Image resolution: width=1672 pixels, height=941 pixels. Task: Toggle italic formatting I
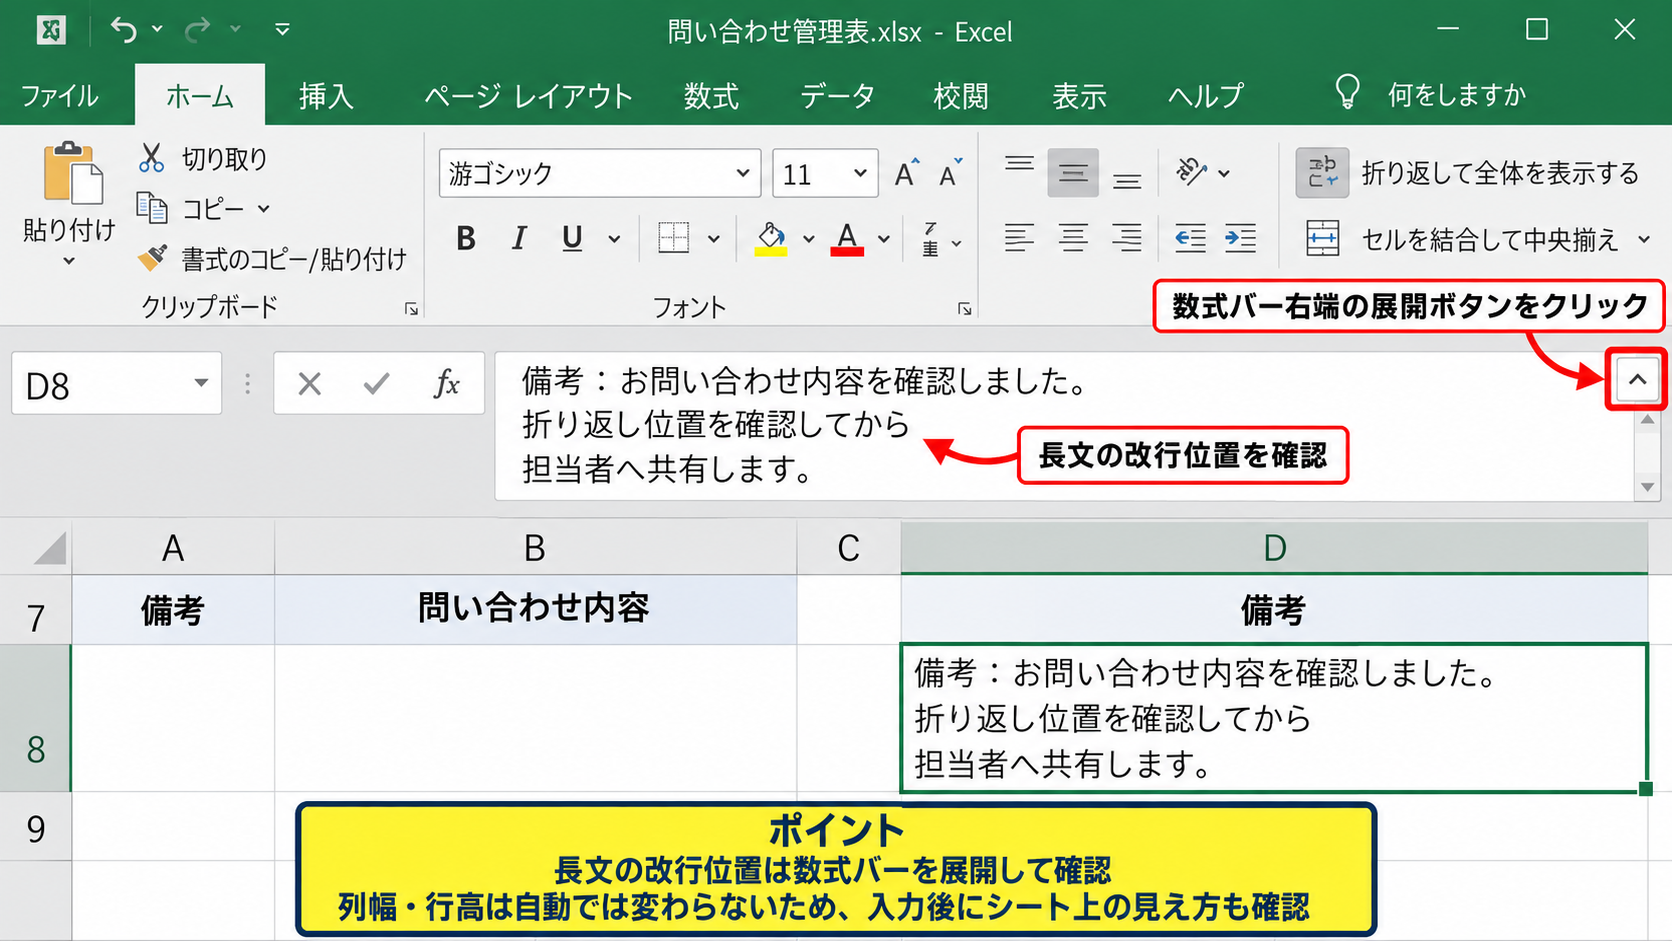click(x=518, y=238)
